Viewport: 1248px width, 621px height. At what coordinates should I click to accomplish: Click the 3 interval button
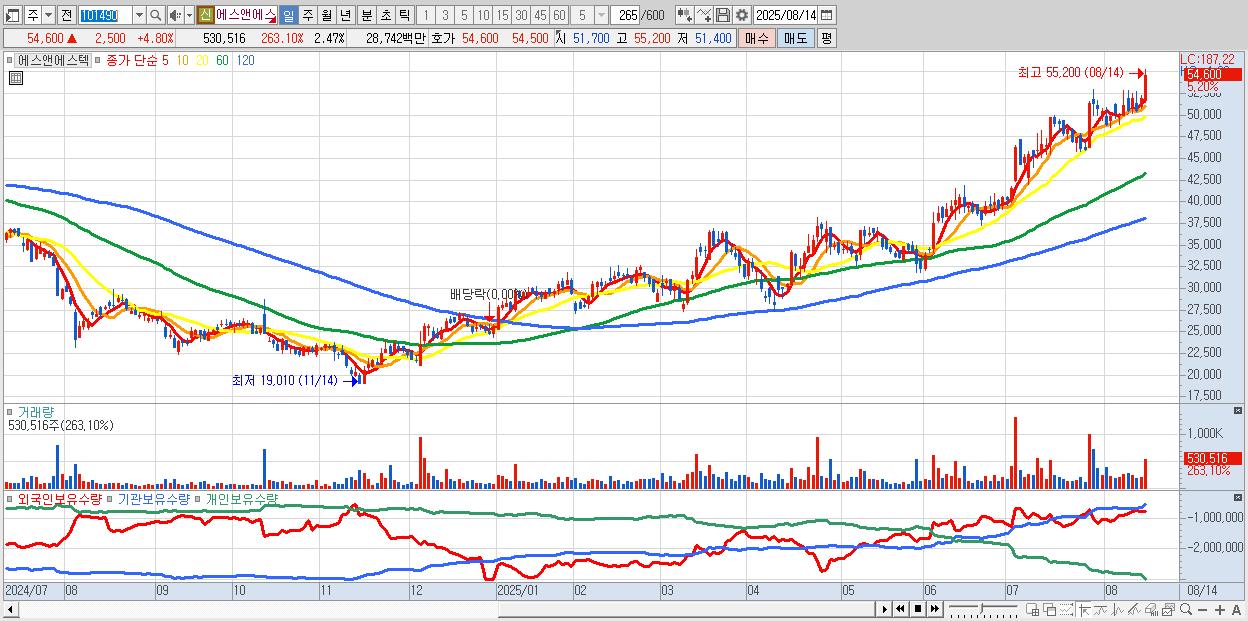[x=445, y=15]
